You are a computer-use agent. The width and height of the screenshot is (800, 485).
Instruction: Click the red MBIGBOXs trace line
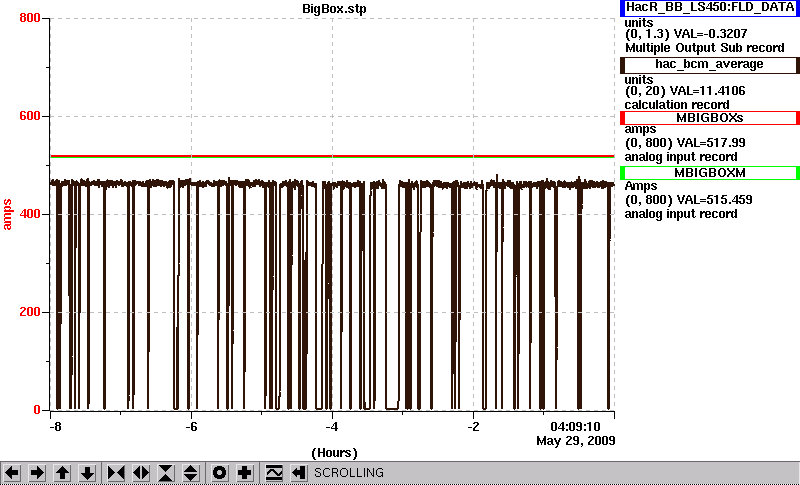click(332, 156)
